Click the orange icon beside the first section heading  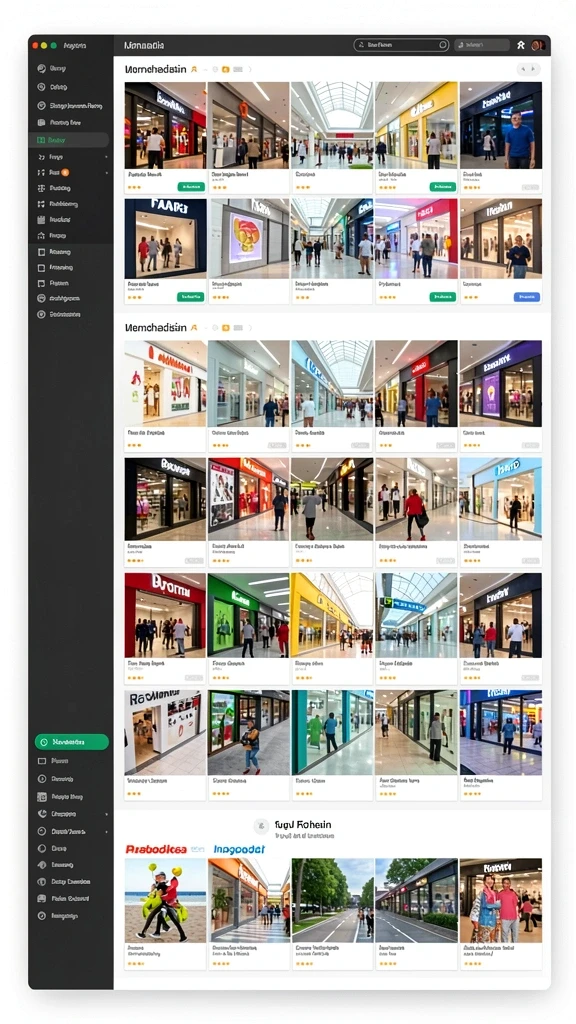(193, 69)
